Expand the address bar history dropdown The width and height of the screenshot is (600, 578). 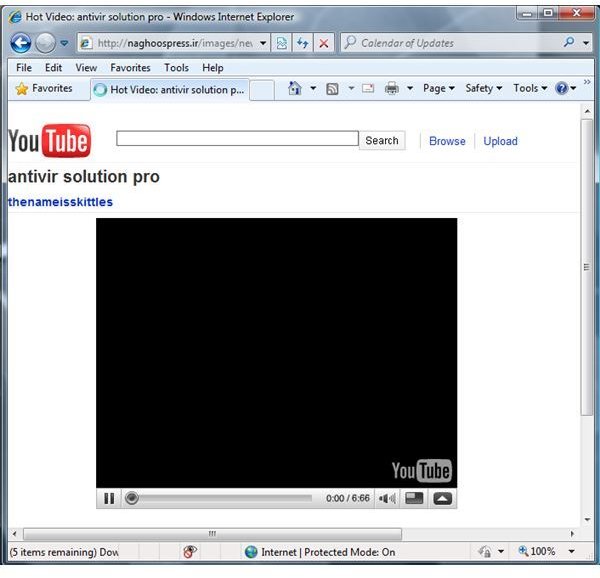coord(263,43)
